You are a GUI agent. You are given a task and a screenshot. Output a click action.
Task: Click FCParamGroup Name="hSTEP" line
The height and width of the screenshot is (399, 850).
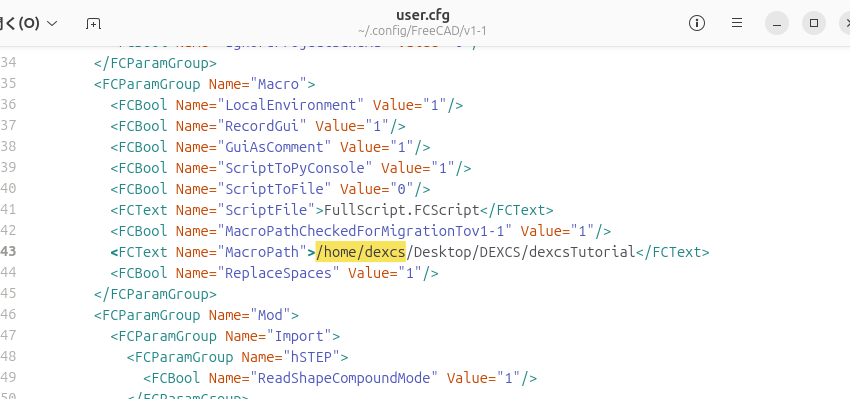point(237,357)
